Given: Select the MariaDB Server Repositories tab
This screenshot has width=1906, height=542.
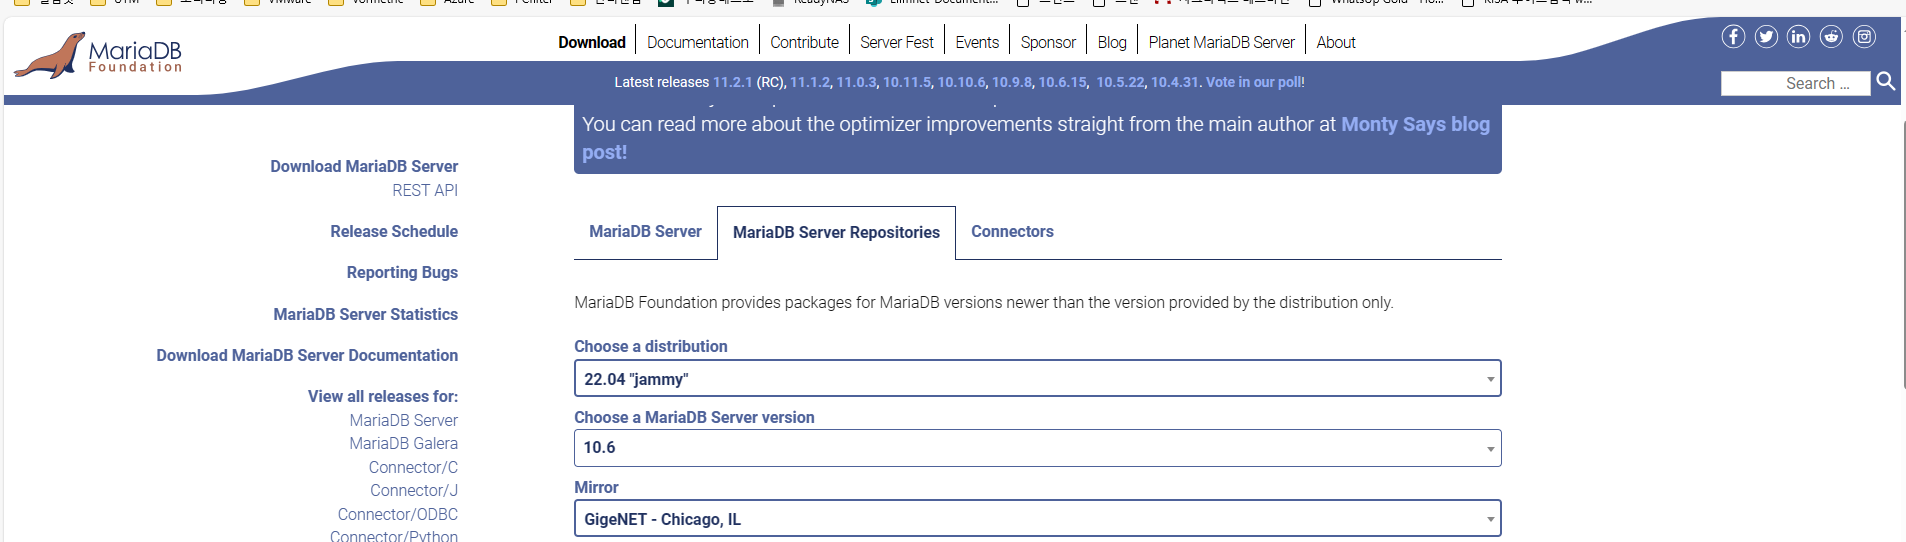Looking at the screenshot, I should pos(836,233).
